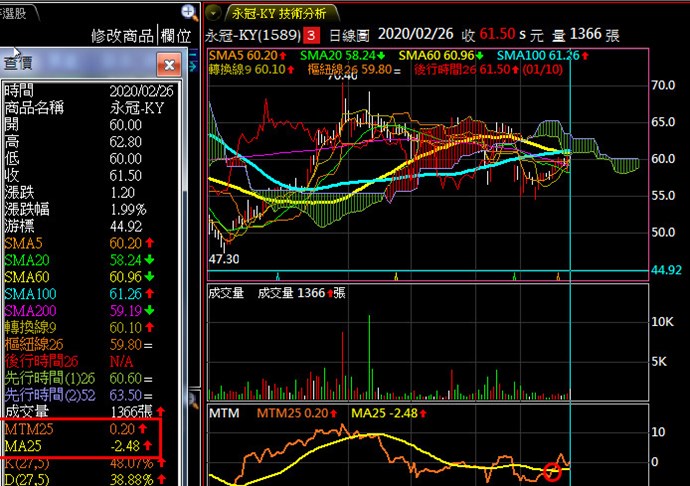
Task: Click the red circle marker on MTM chart
Action: pos(552,471)
